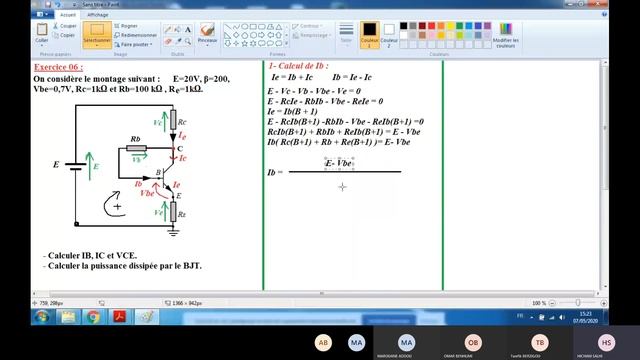Choose the green color swatch
The height and width of the screenshot is (360, 640).
pyautogui.click(x=460, y=26)
